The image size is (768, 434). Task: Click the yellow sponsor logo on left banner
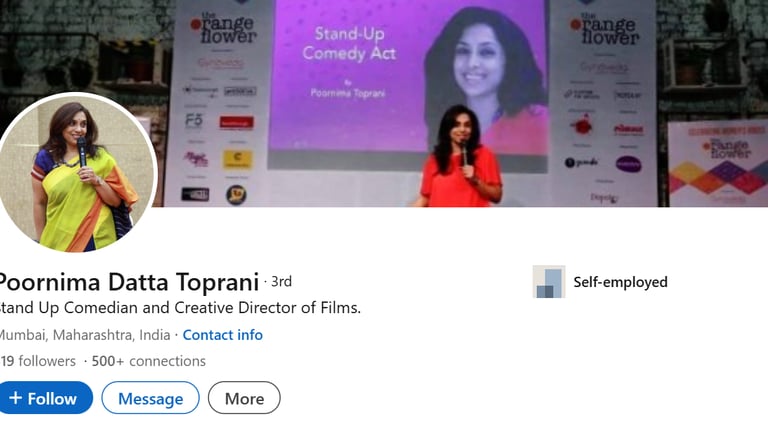pyautogui.click(x=238, y=159)
